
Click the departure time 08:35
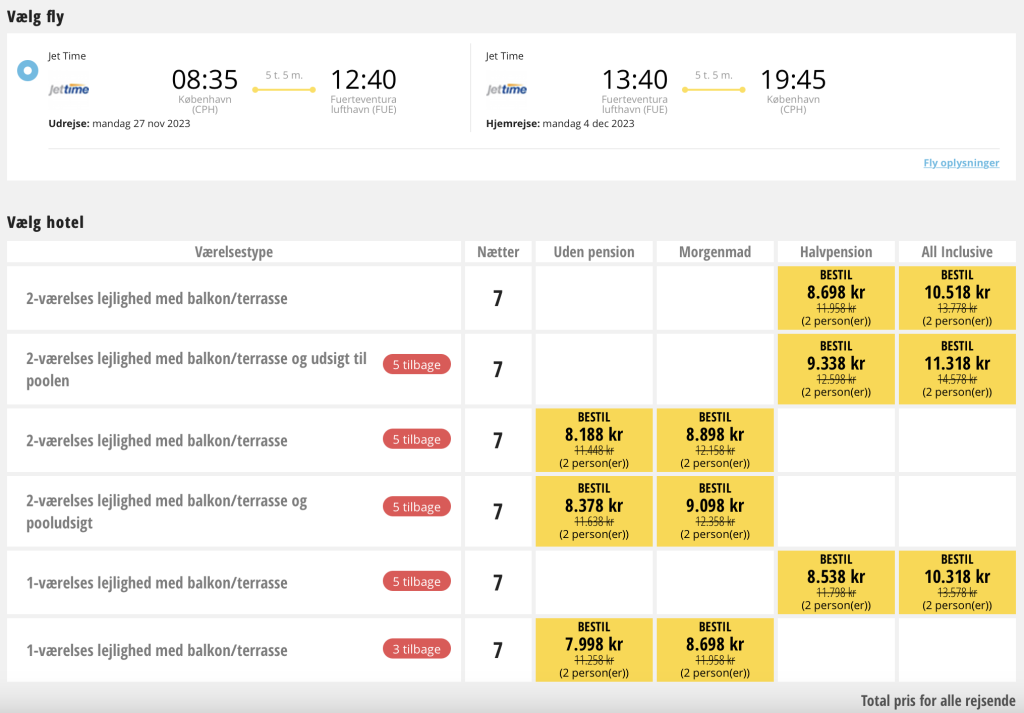(204, 80)
